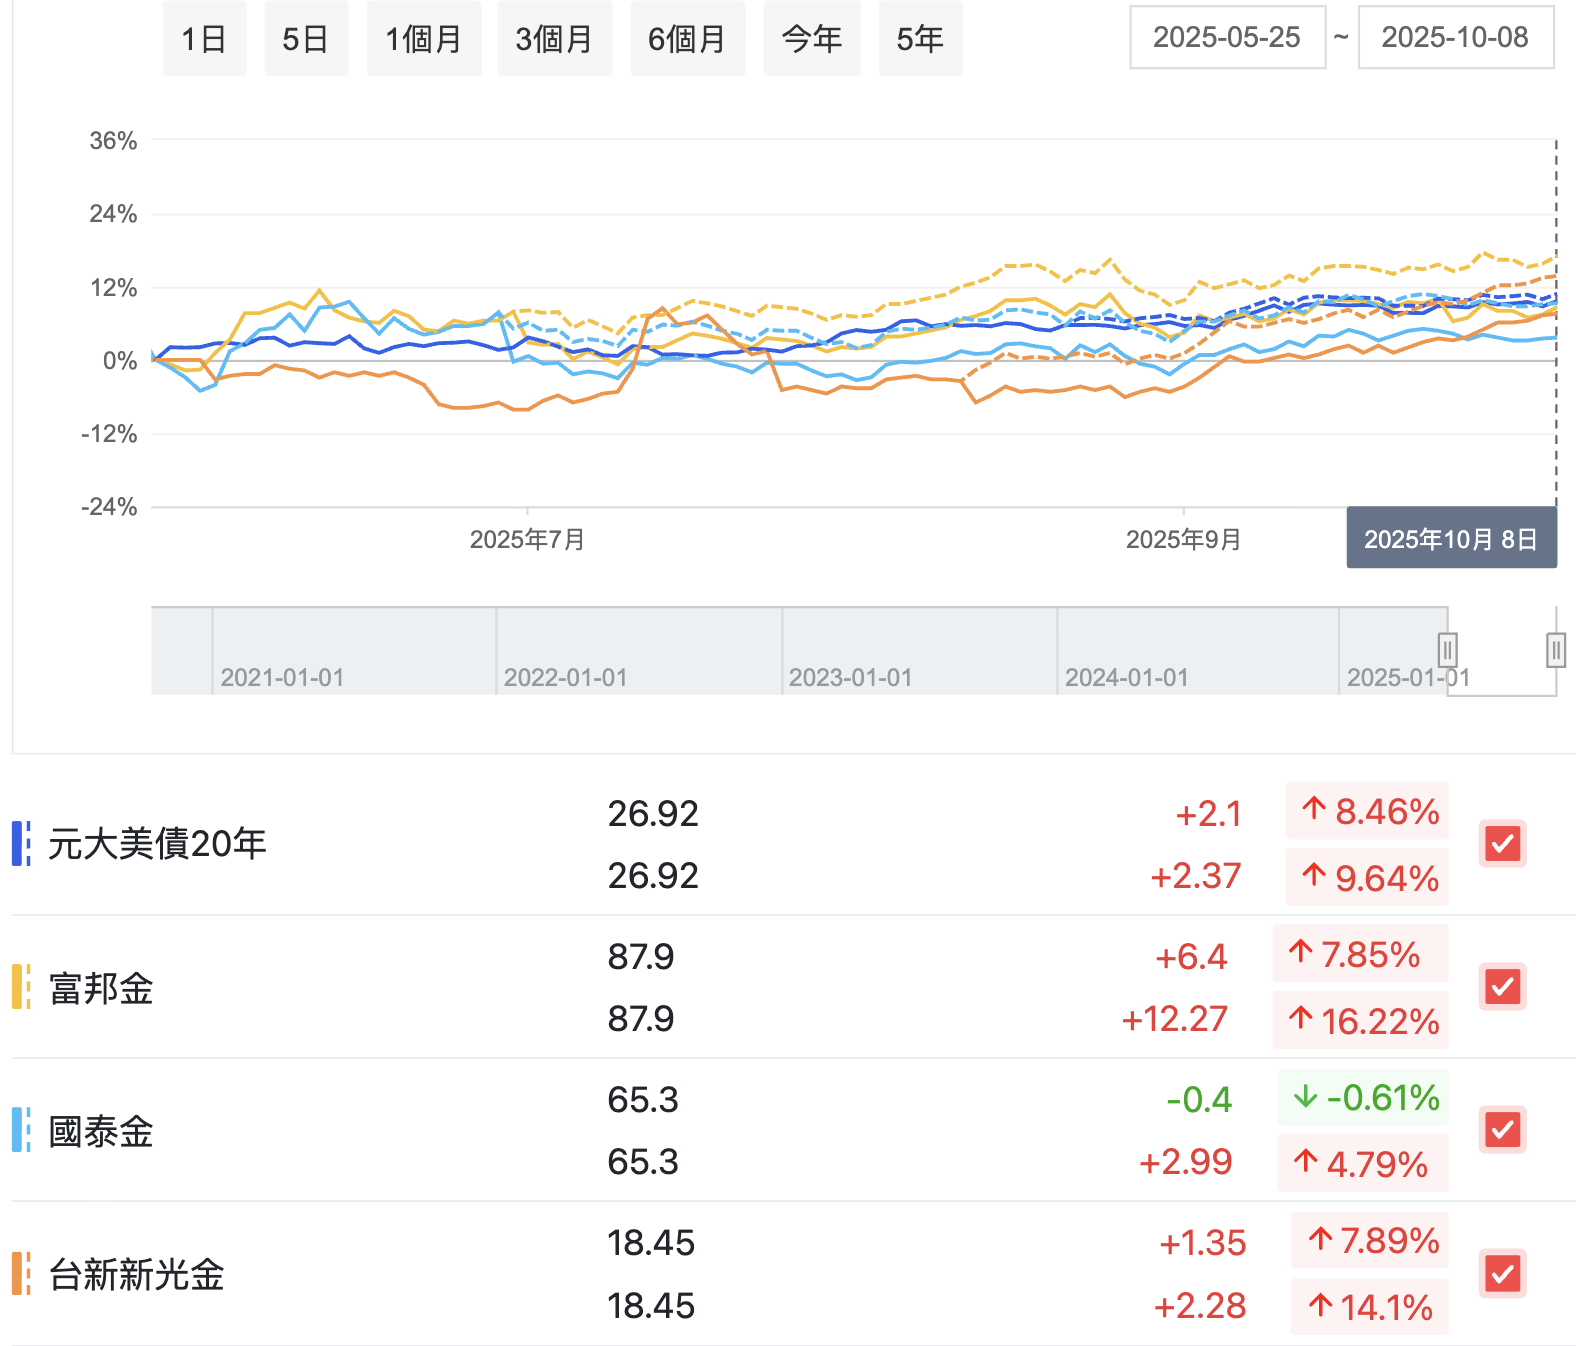Viewport: 1576px width, 1346px height.
Task: Click the start date field 2025-05-25
Action: click(1227, 38)
